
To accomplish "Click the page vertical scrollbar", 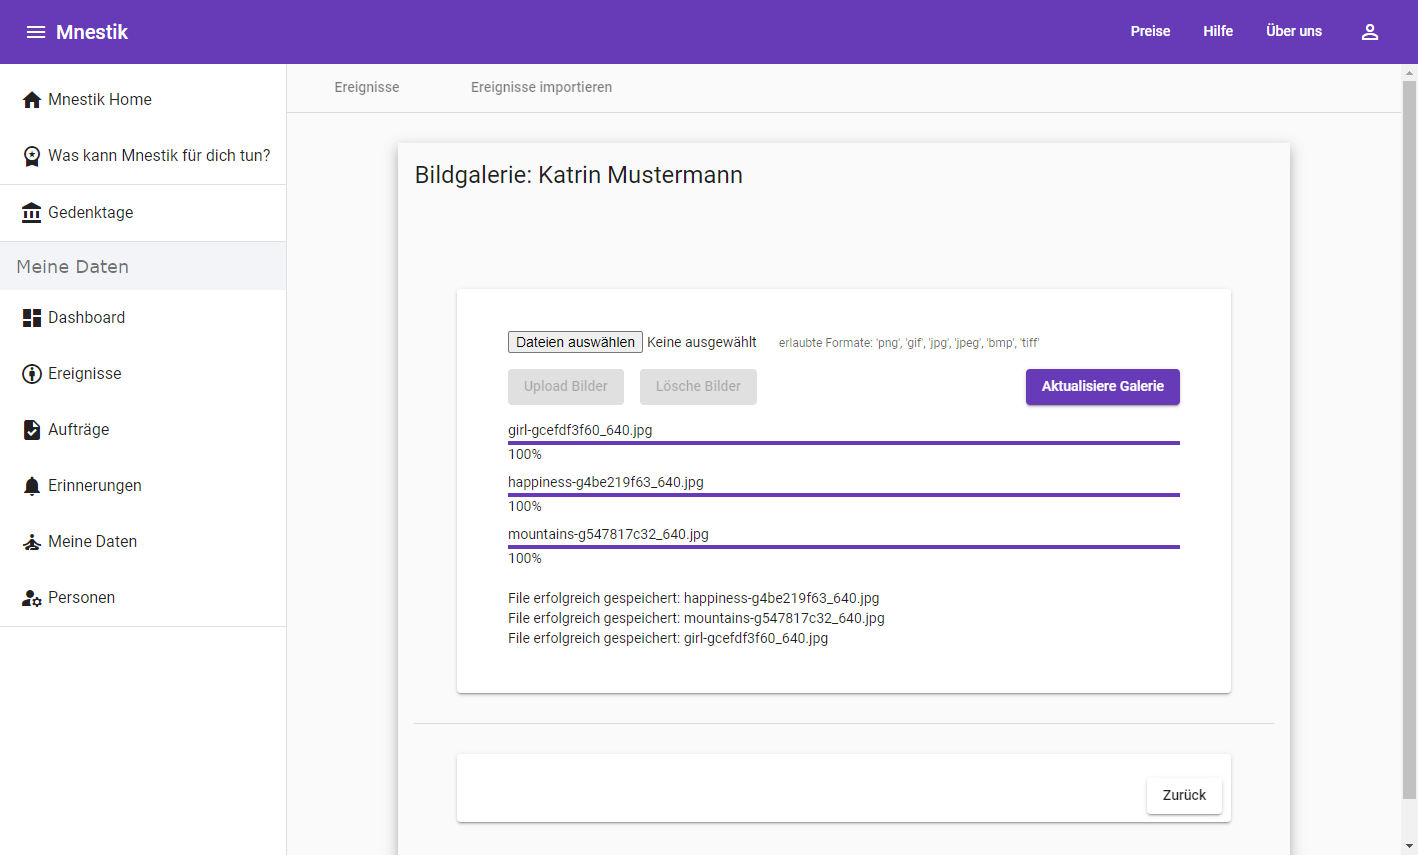I will pos(1409,440).
